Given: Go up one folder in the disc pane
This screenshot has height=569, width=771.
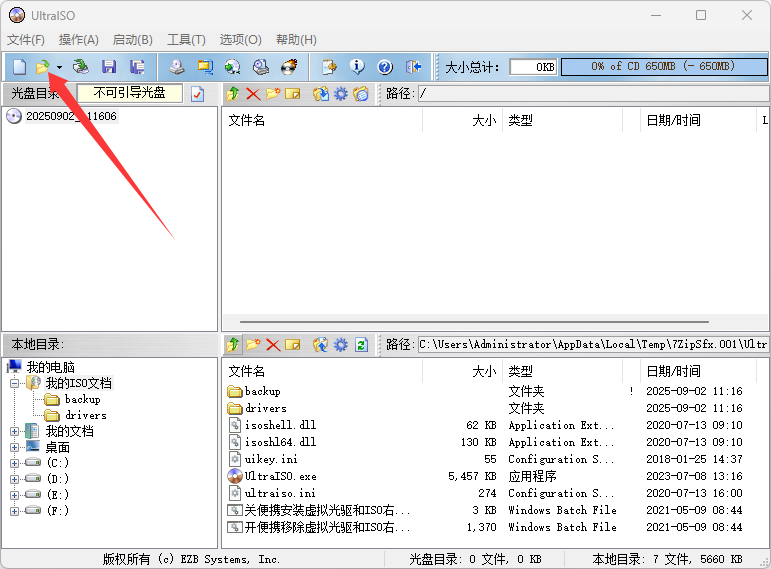Looking at the screenshot, I should [233, 93].
